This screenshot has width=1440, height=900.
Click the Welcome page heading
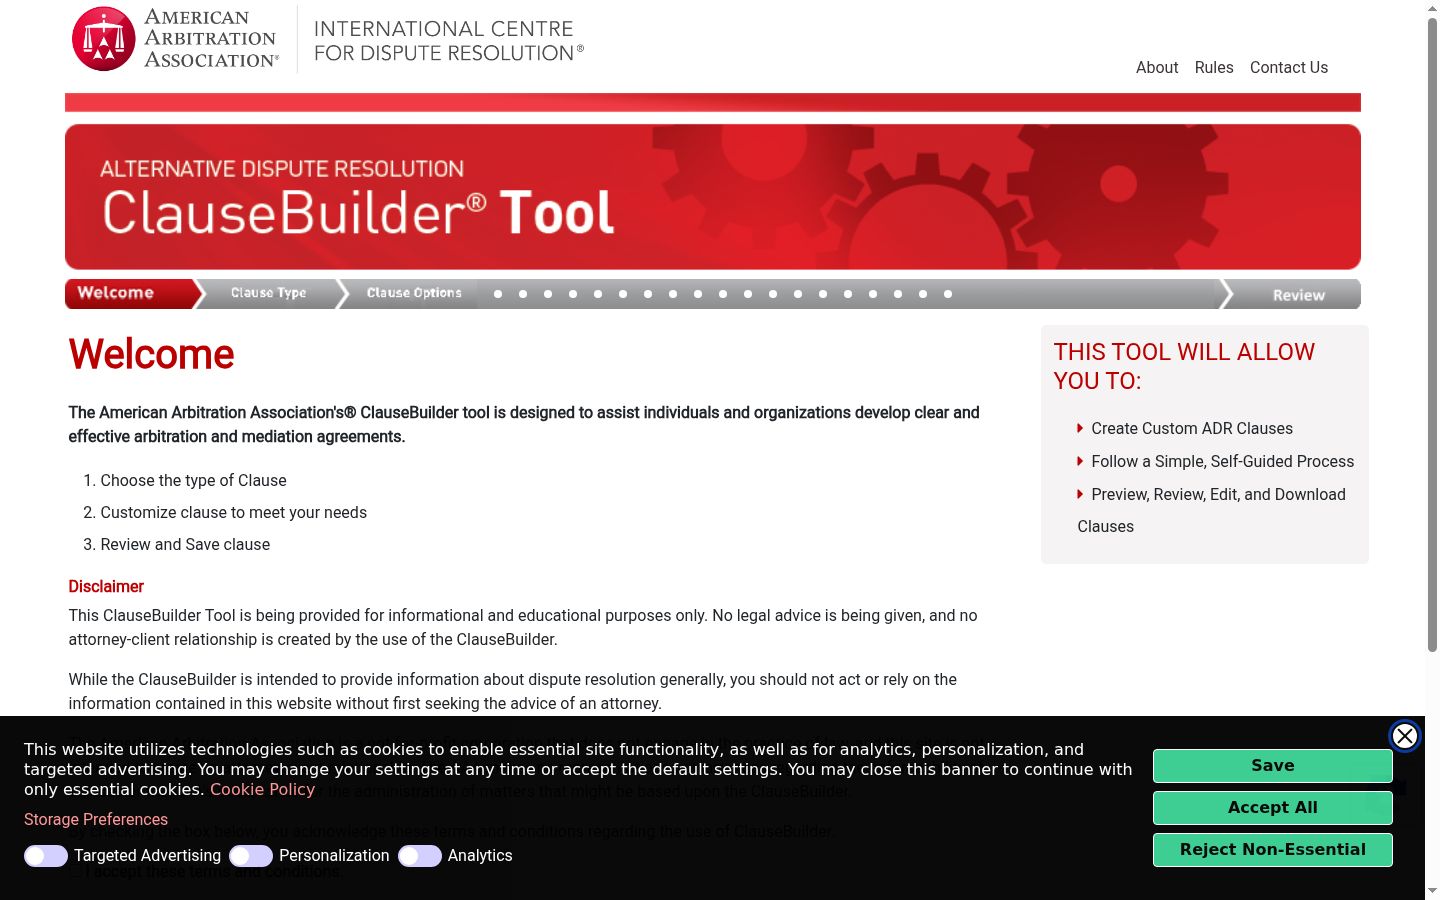pyautogui.click(x=151, y=354)
